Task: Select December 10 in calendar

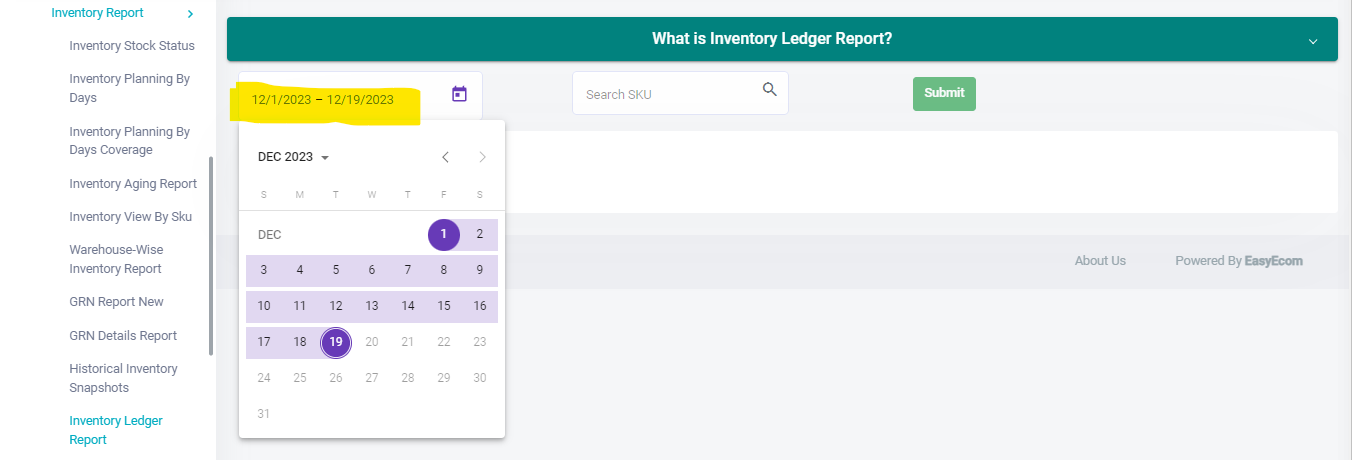Action: point(264,306)
